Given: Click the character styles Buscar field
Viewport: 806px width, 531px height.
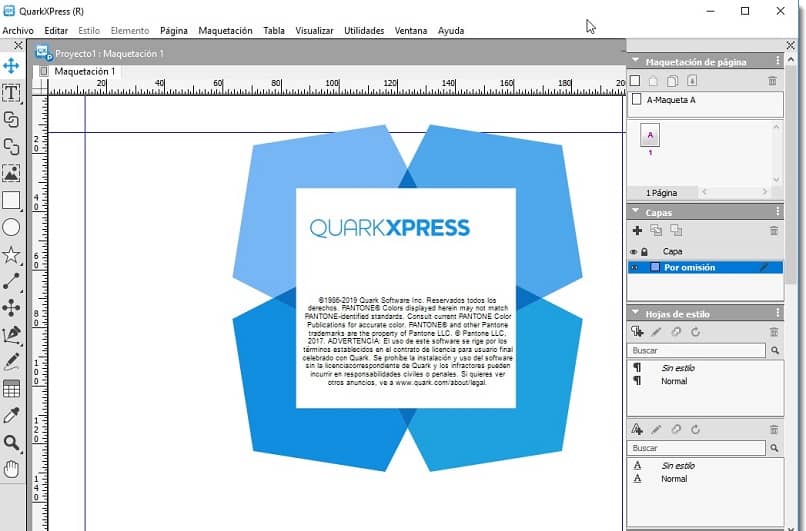Looking at the screenshot, I should click(x=697, y=448).
